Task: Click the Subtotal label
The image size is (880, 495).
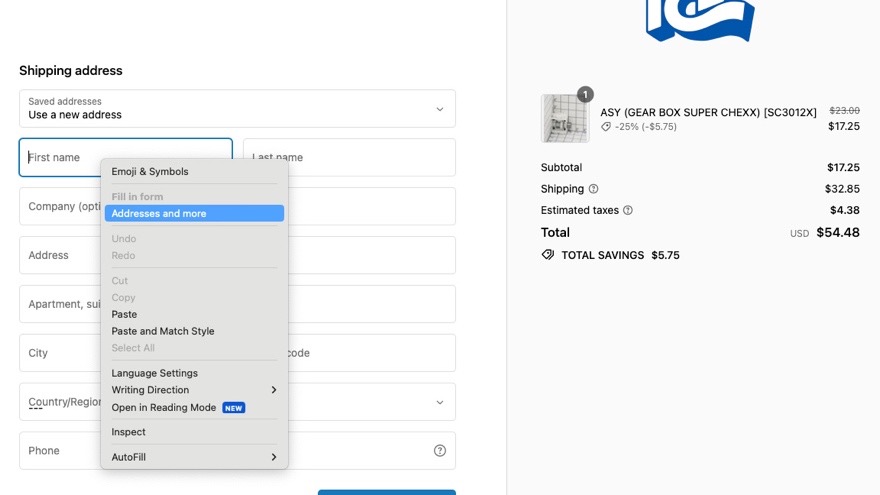Action: [x=561, y=168]
